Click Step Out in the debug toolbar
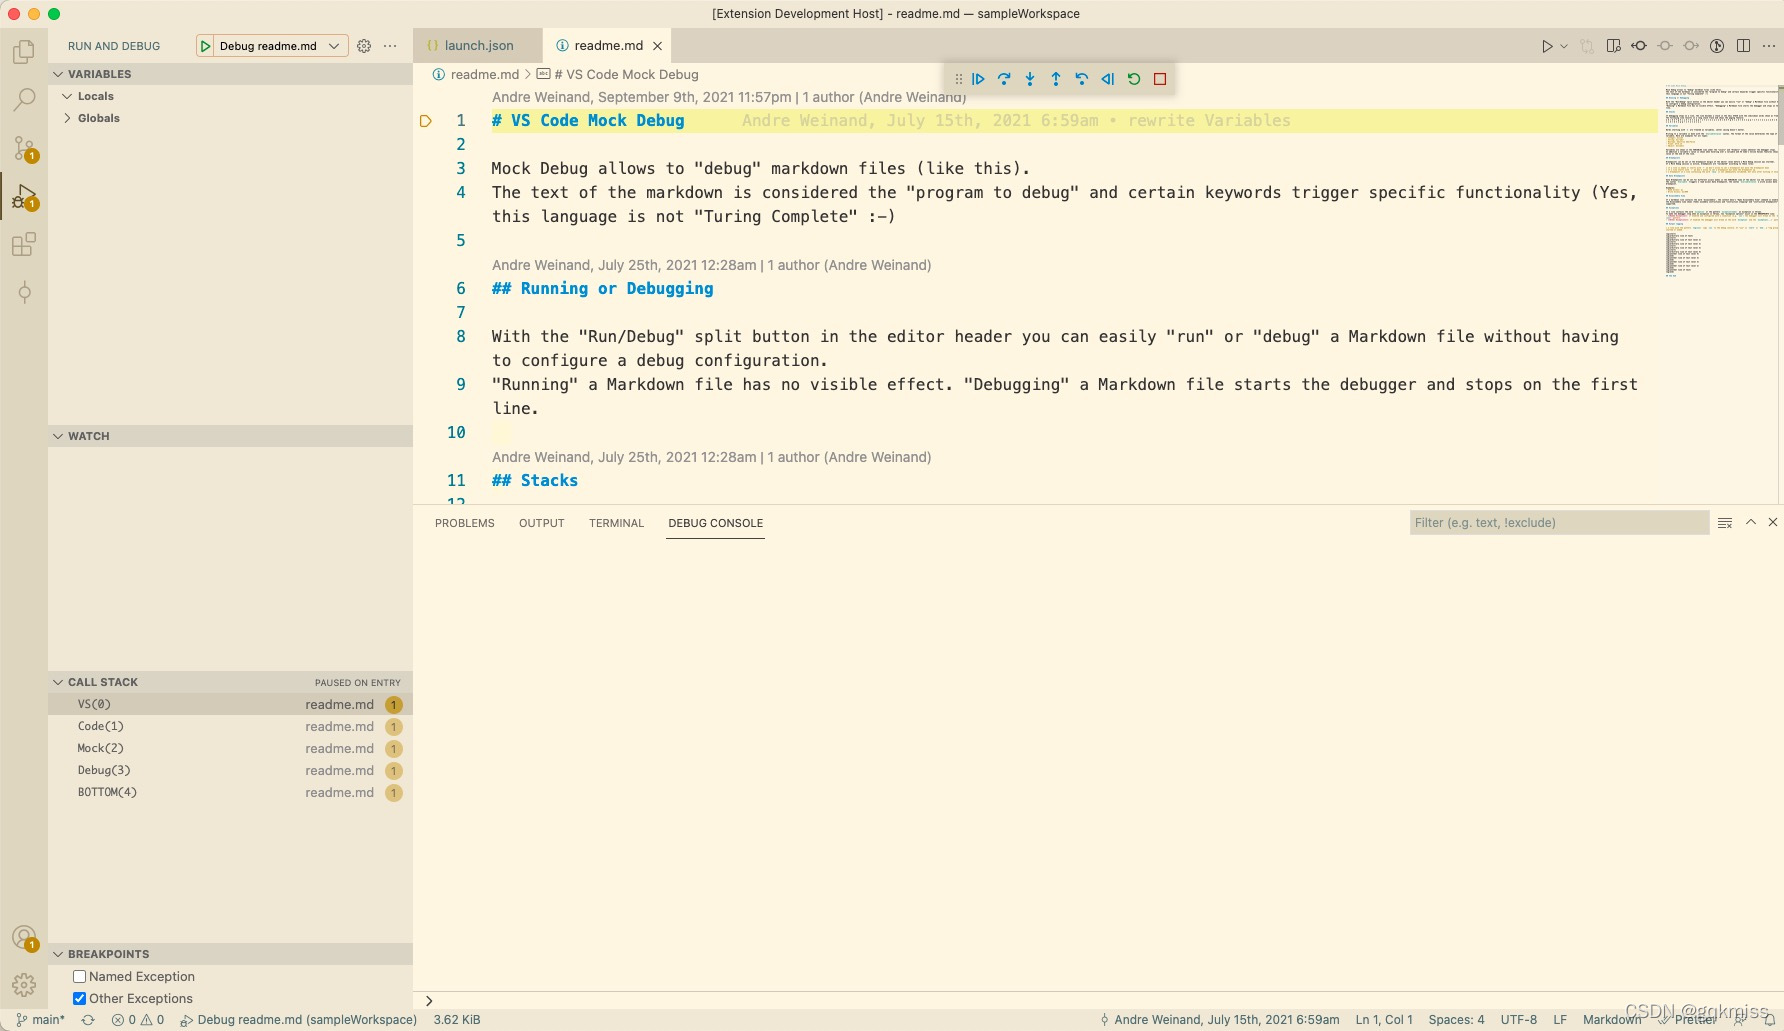The image size is (1784, 1031). [1056, 79]
